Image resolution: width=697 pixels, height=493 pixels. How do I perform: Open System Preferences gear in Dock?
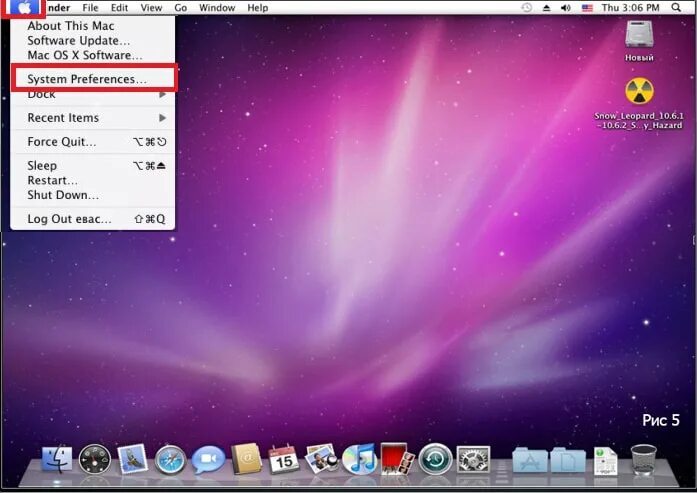pyautogui.click(x=473, y=459)
